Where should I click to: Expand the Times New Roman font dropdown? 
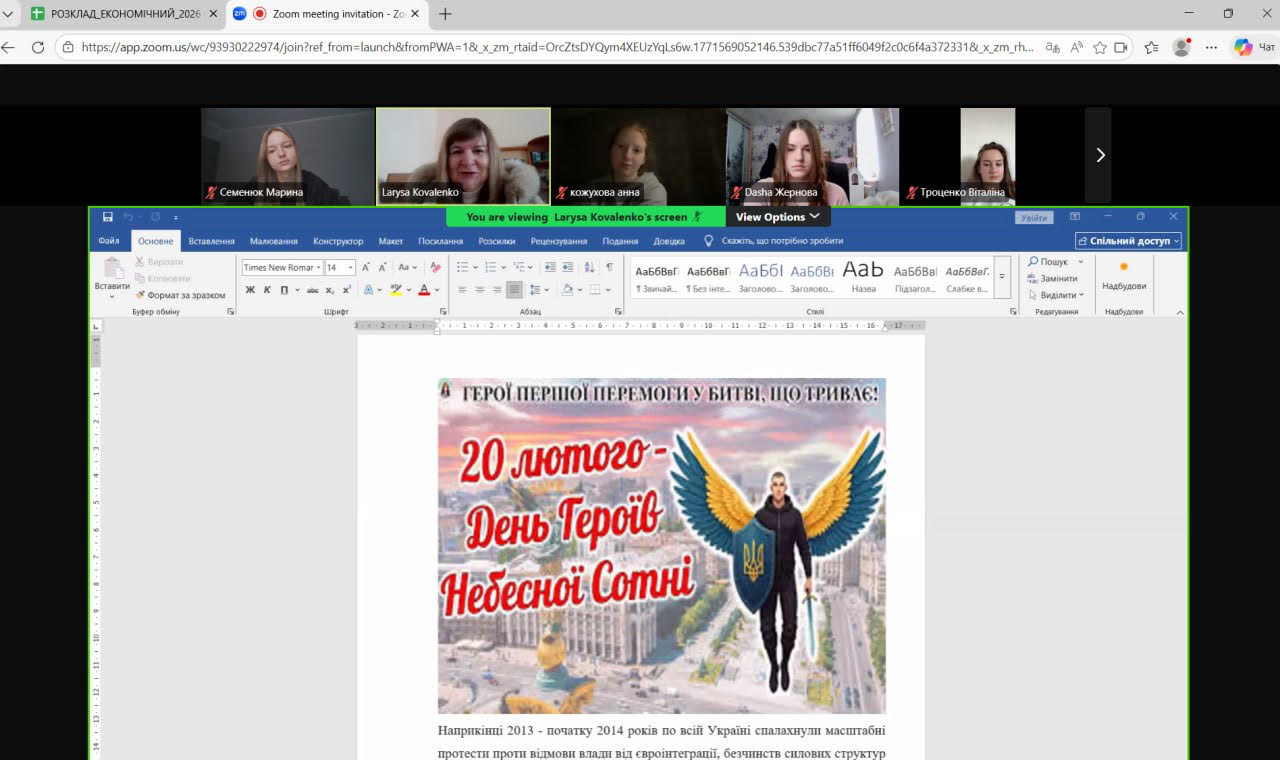click(319, 268)
